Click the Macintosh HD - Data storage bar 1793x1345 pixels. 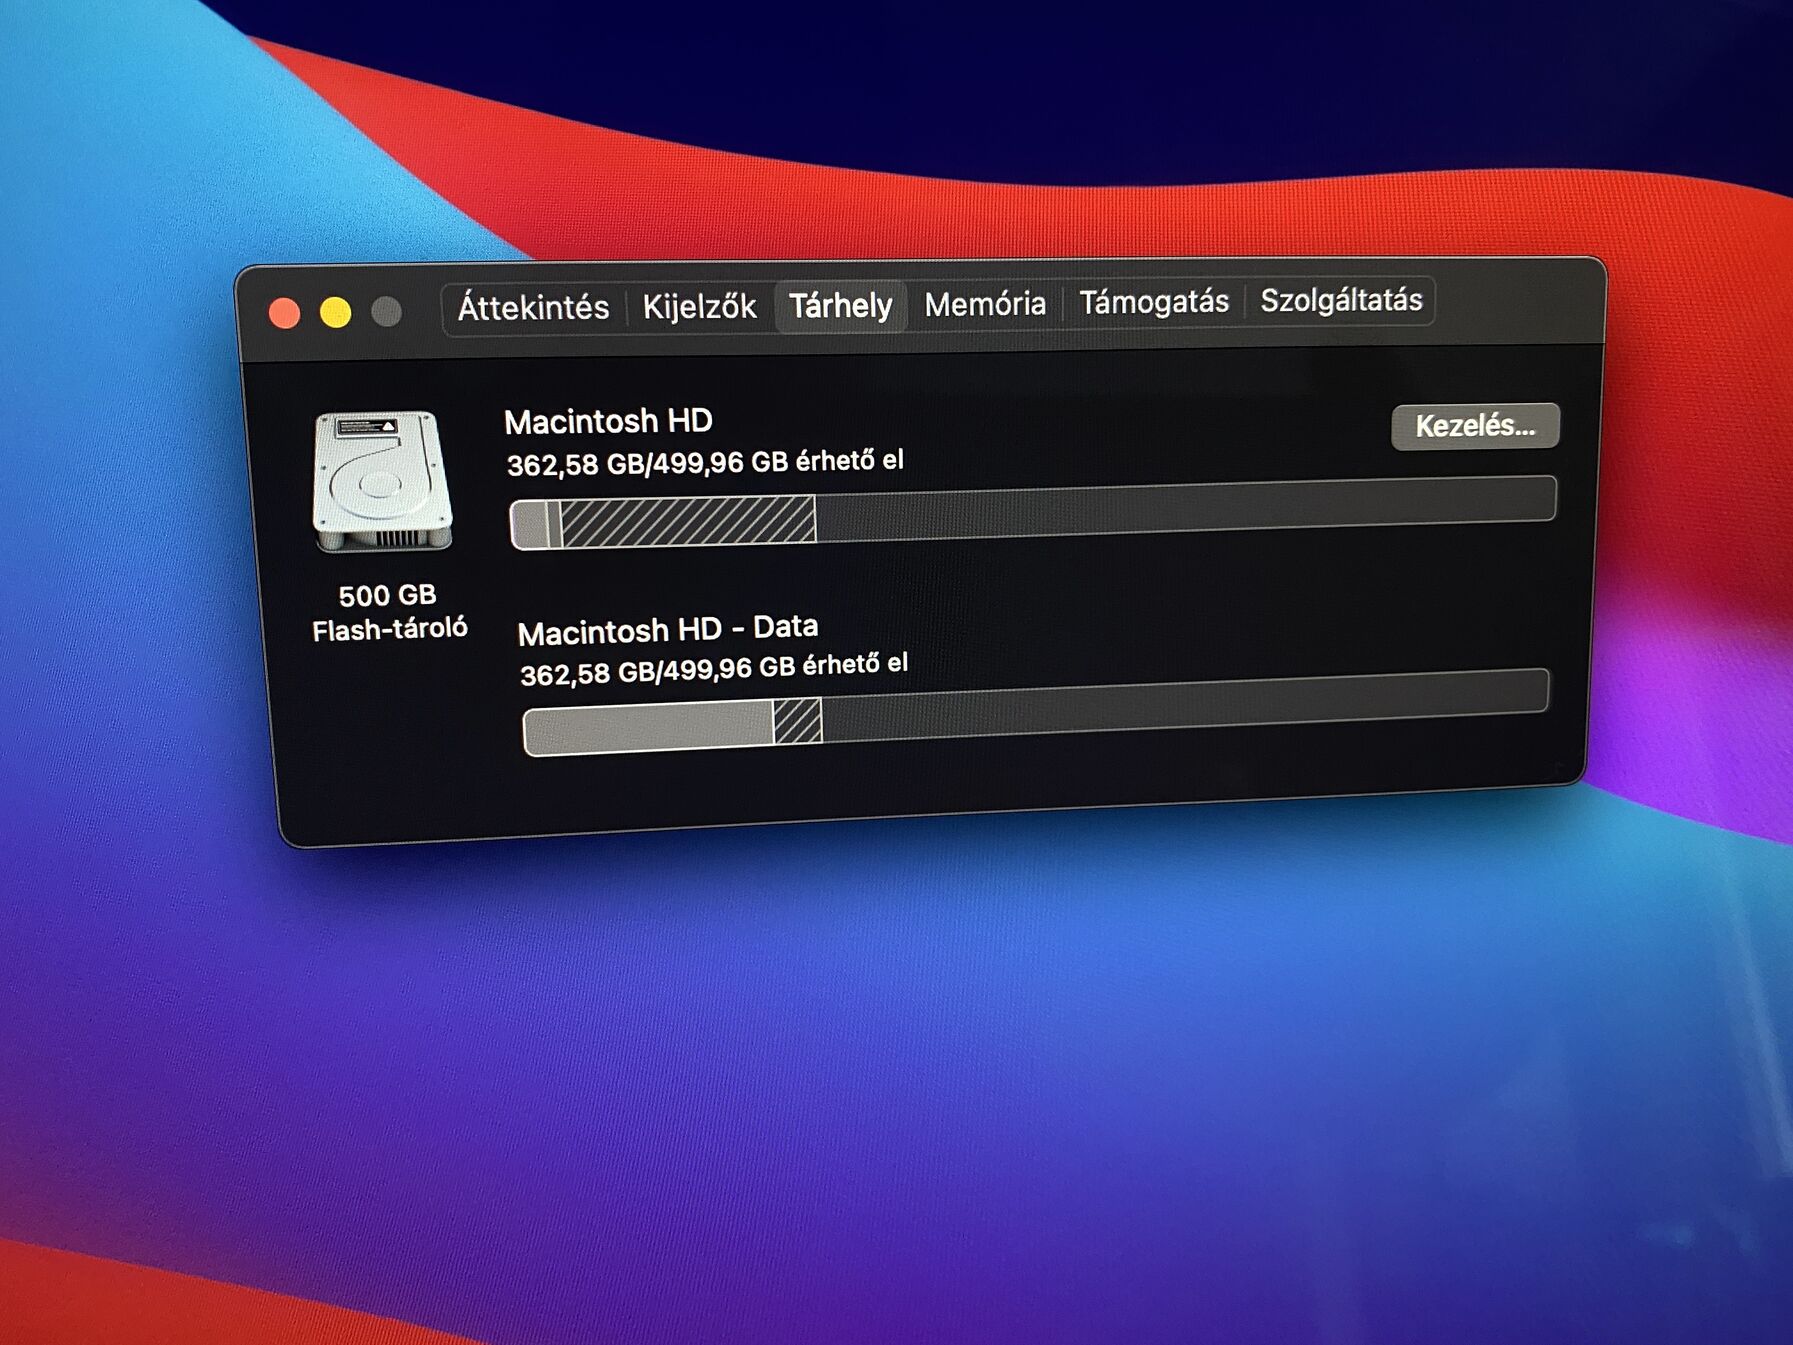click(1036, 712)
